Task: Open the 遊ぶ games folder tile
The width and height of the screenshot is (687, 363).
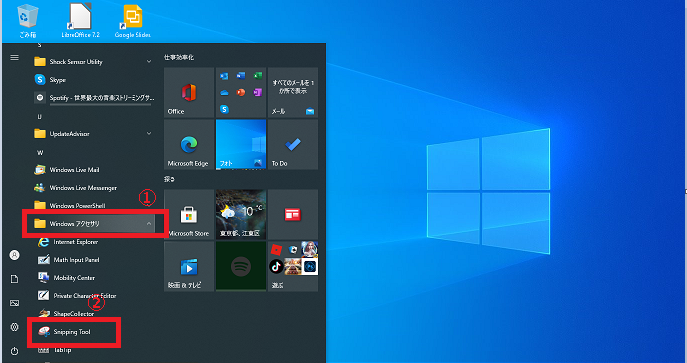Action: click(293, 266)
